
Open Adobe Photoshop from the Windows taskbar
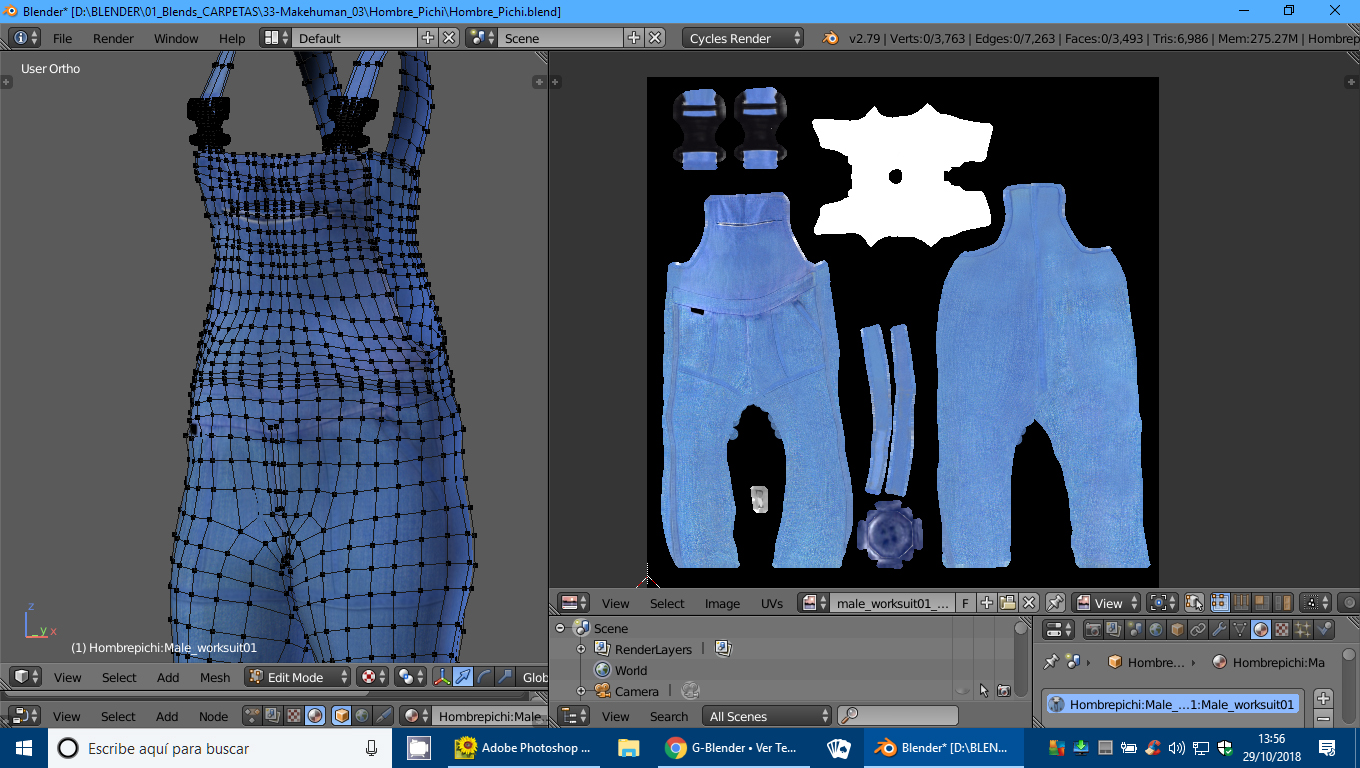tap(524, 748)
